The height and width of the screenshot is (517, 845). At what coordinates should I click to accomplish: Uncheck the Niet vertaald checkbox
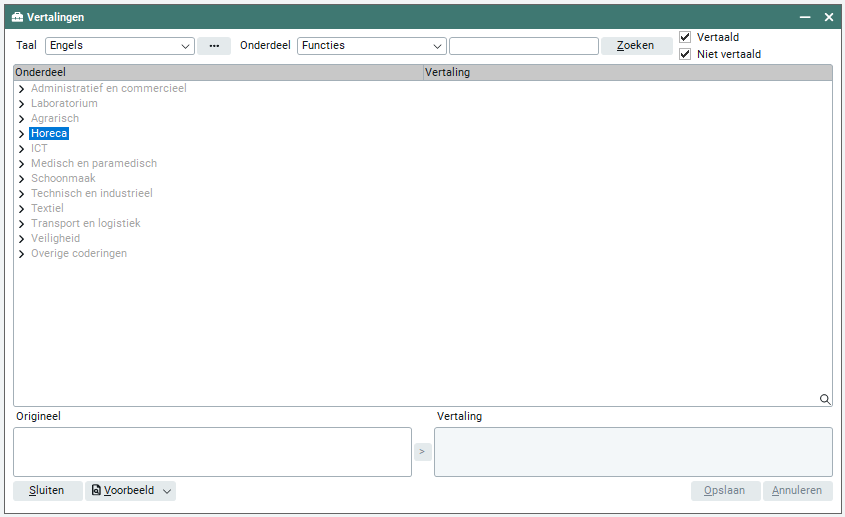coord(685,54)
